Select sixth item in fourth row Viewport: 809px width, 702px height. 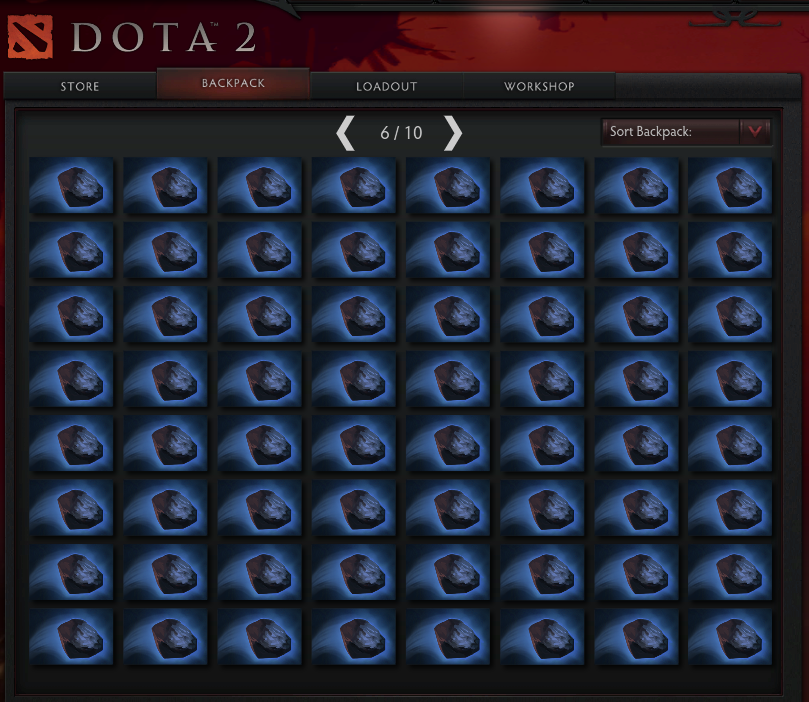tap(542, 379)
